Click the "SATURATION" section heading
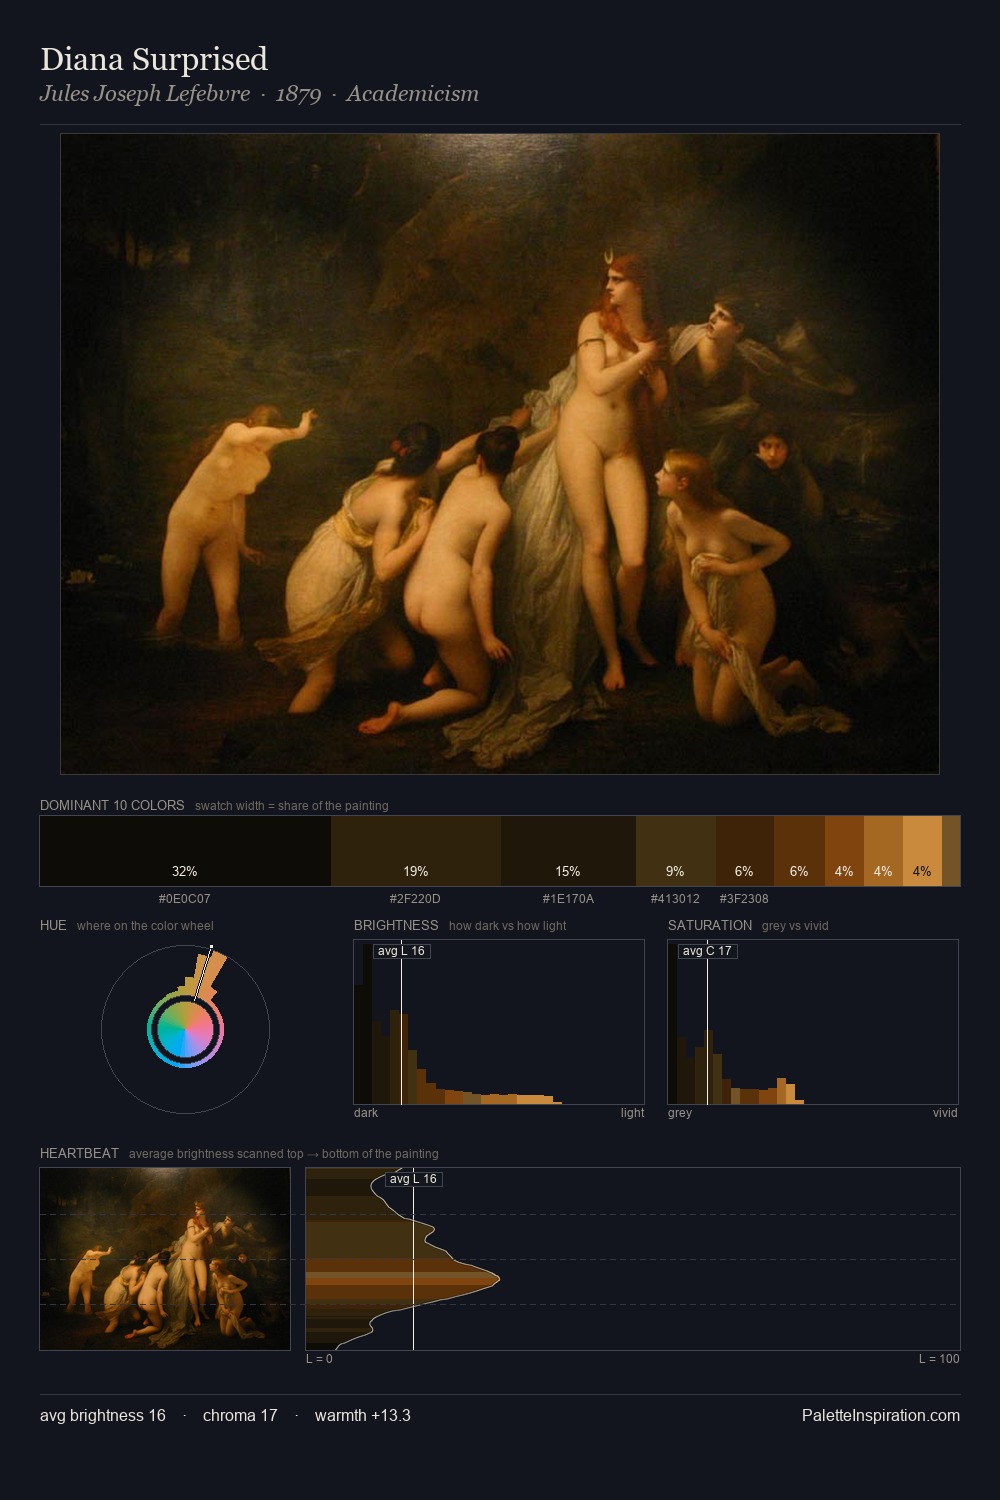This screenshot has width=1000, height=1500. (710, 925)
